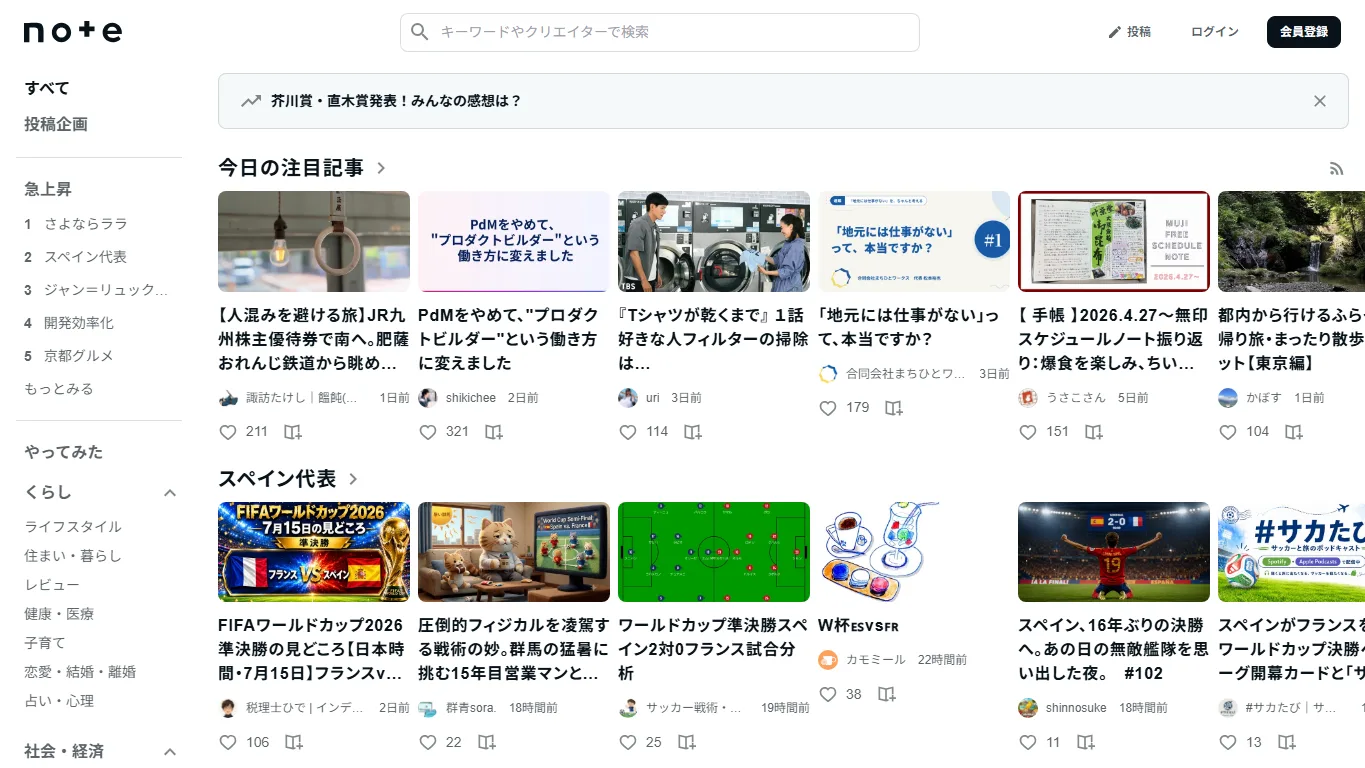The image size is (1365, 768).
Task: Like the Tシャツが乾くまで article (114)
Action: 628,432
